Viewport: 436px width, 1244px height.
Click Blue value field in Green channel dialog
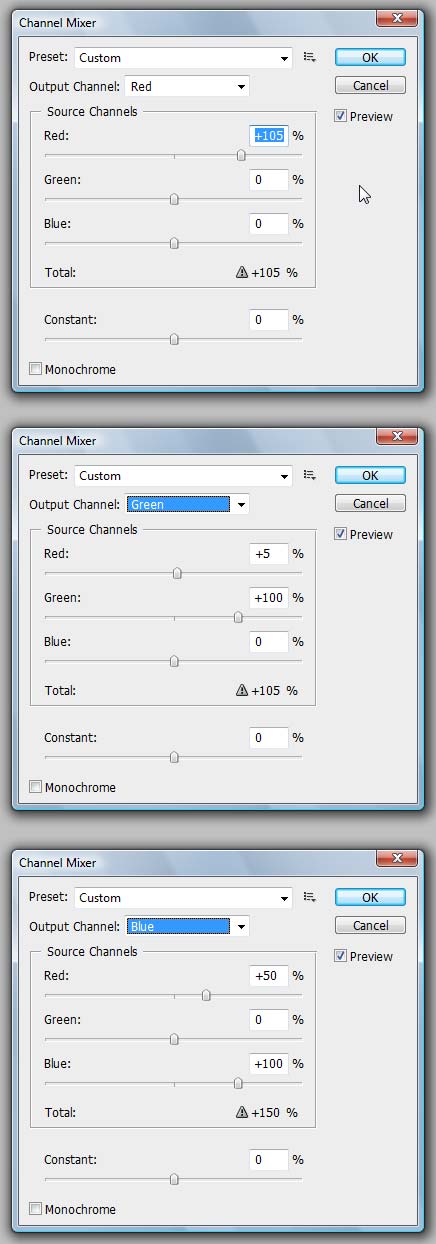pos(268,642)
